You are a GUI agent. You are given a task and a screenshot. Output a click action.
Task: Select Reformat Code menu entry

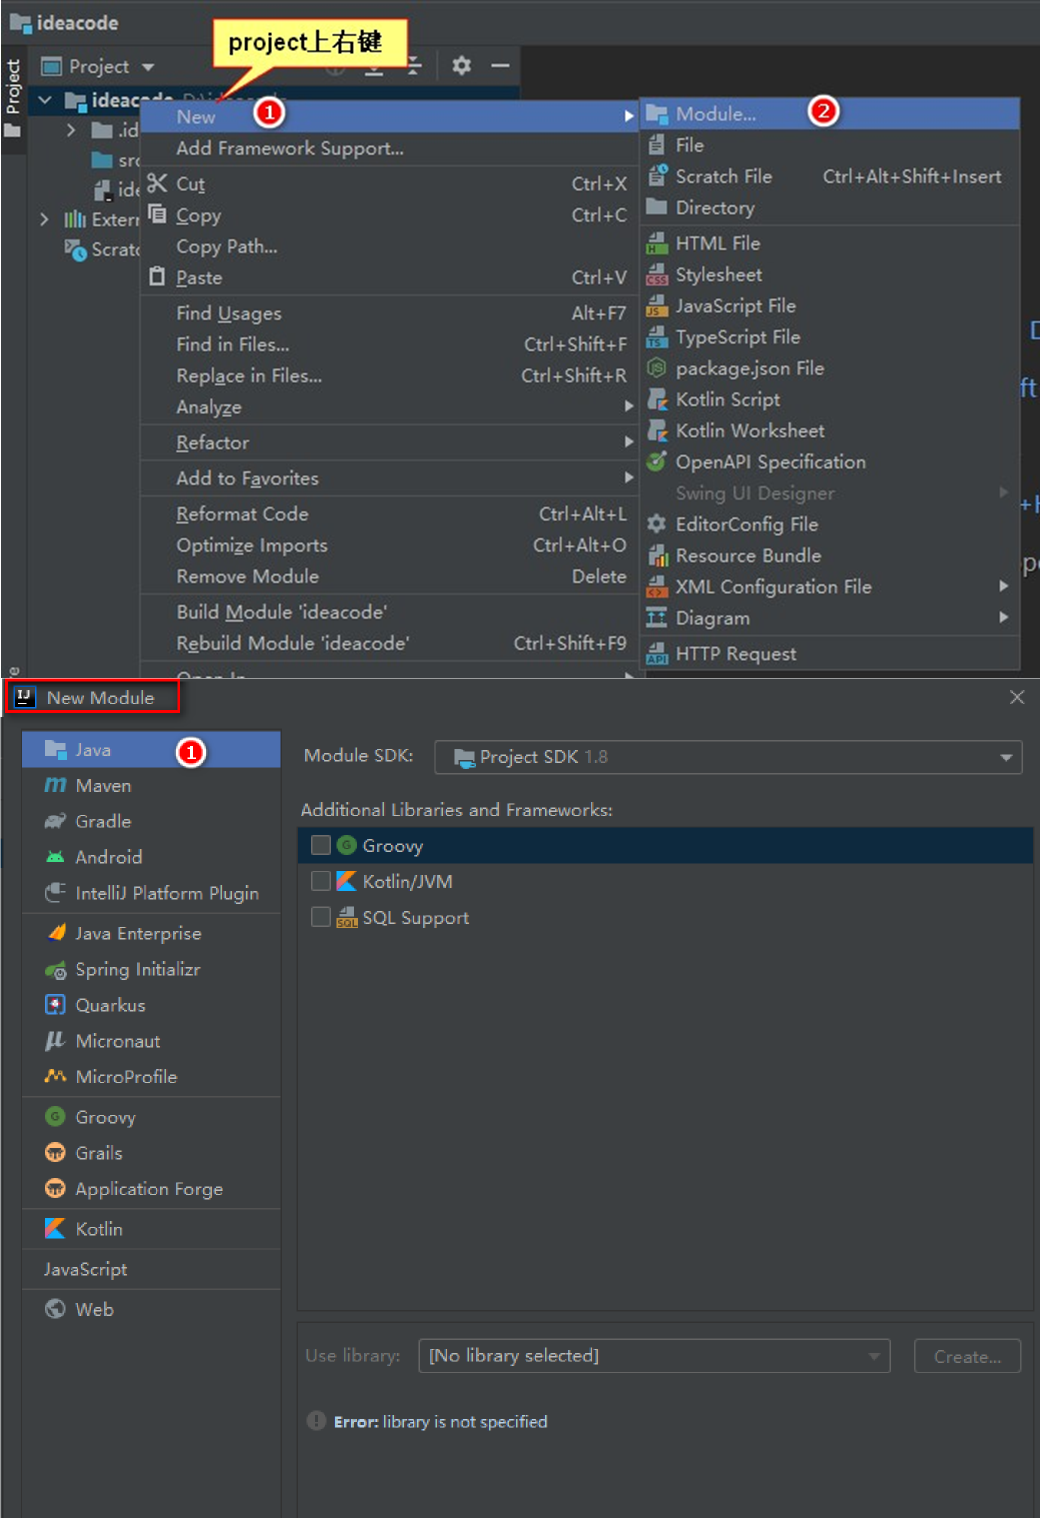(x=389, y=514)
